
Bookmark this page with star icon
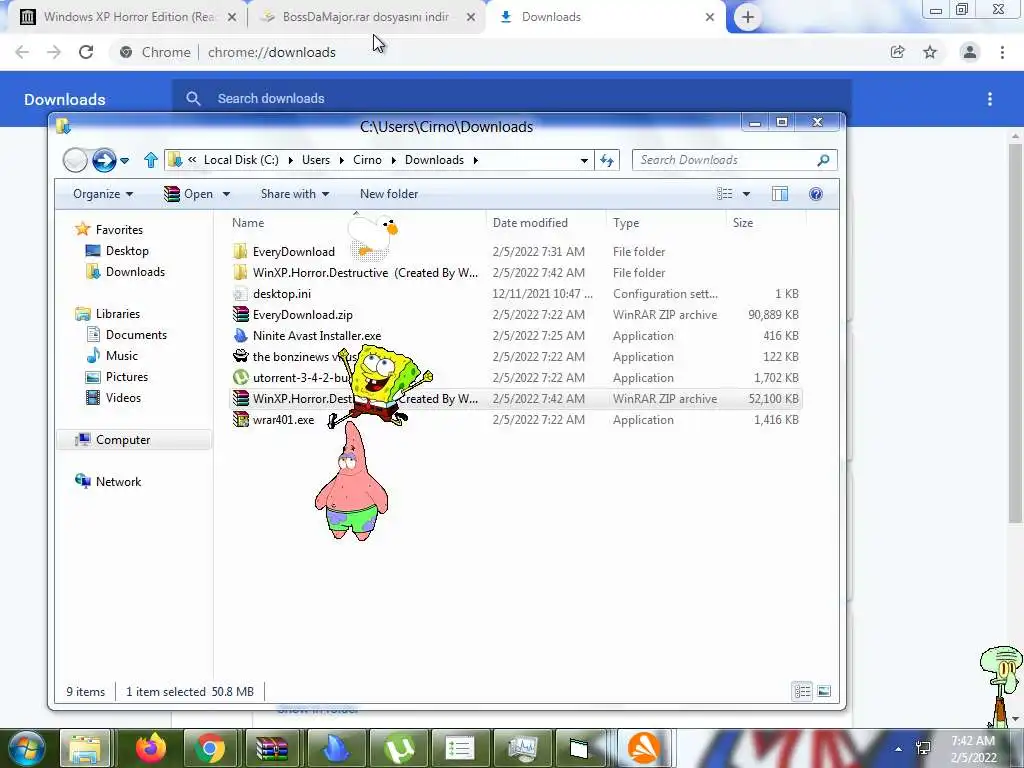pos(930,52)
